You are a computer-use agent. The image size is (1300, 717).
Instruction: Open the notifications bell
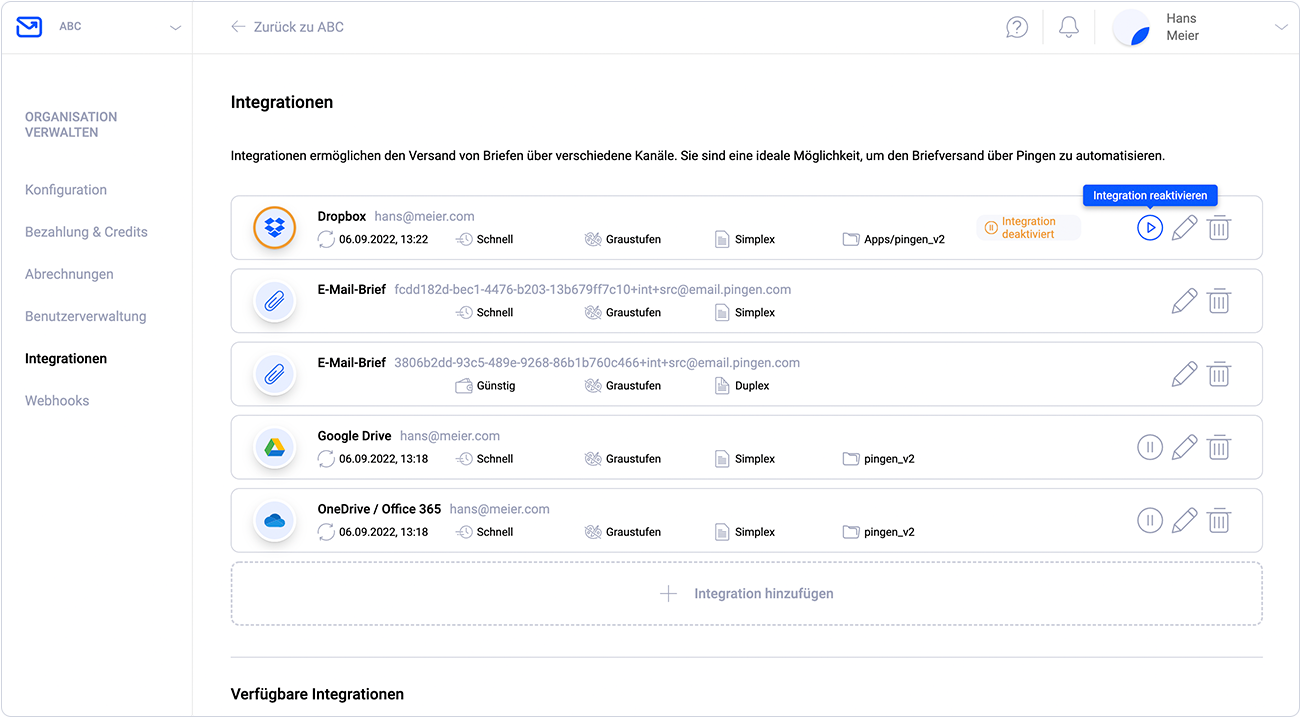[x=1069, y=27]
